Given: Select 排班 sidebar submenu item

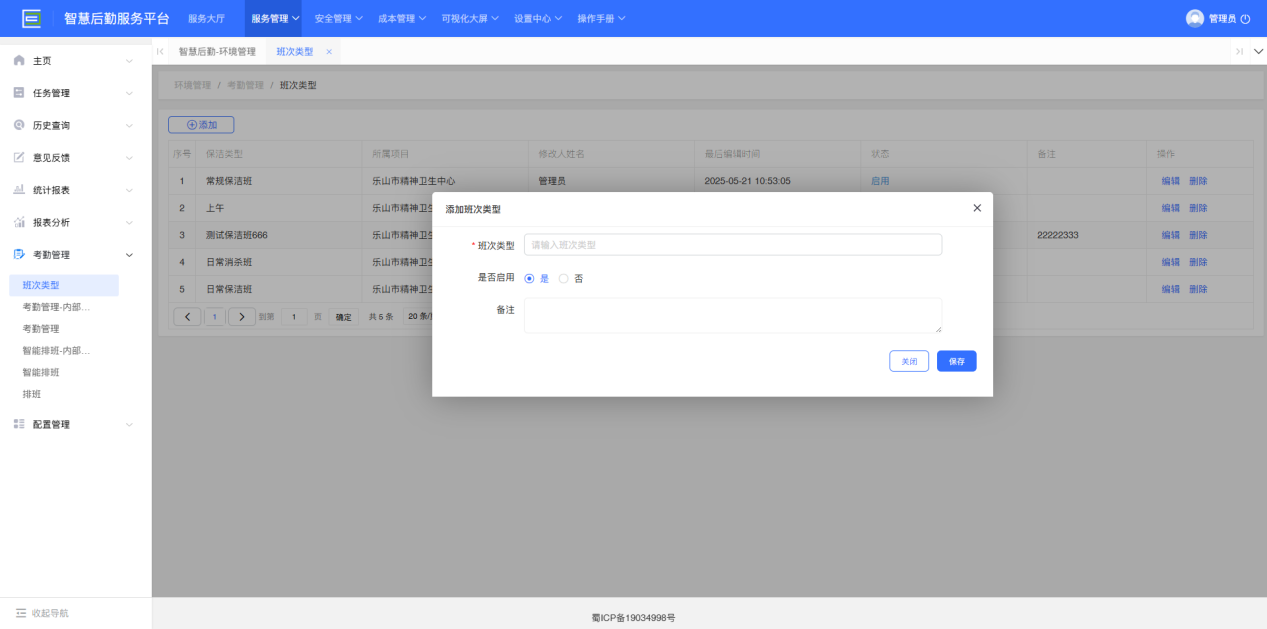Looking at the screenshot, I should (x=32, y=394).
